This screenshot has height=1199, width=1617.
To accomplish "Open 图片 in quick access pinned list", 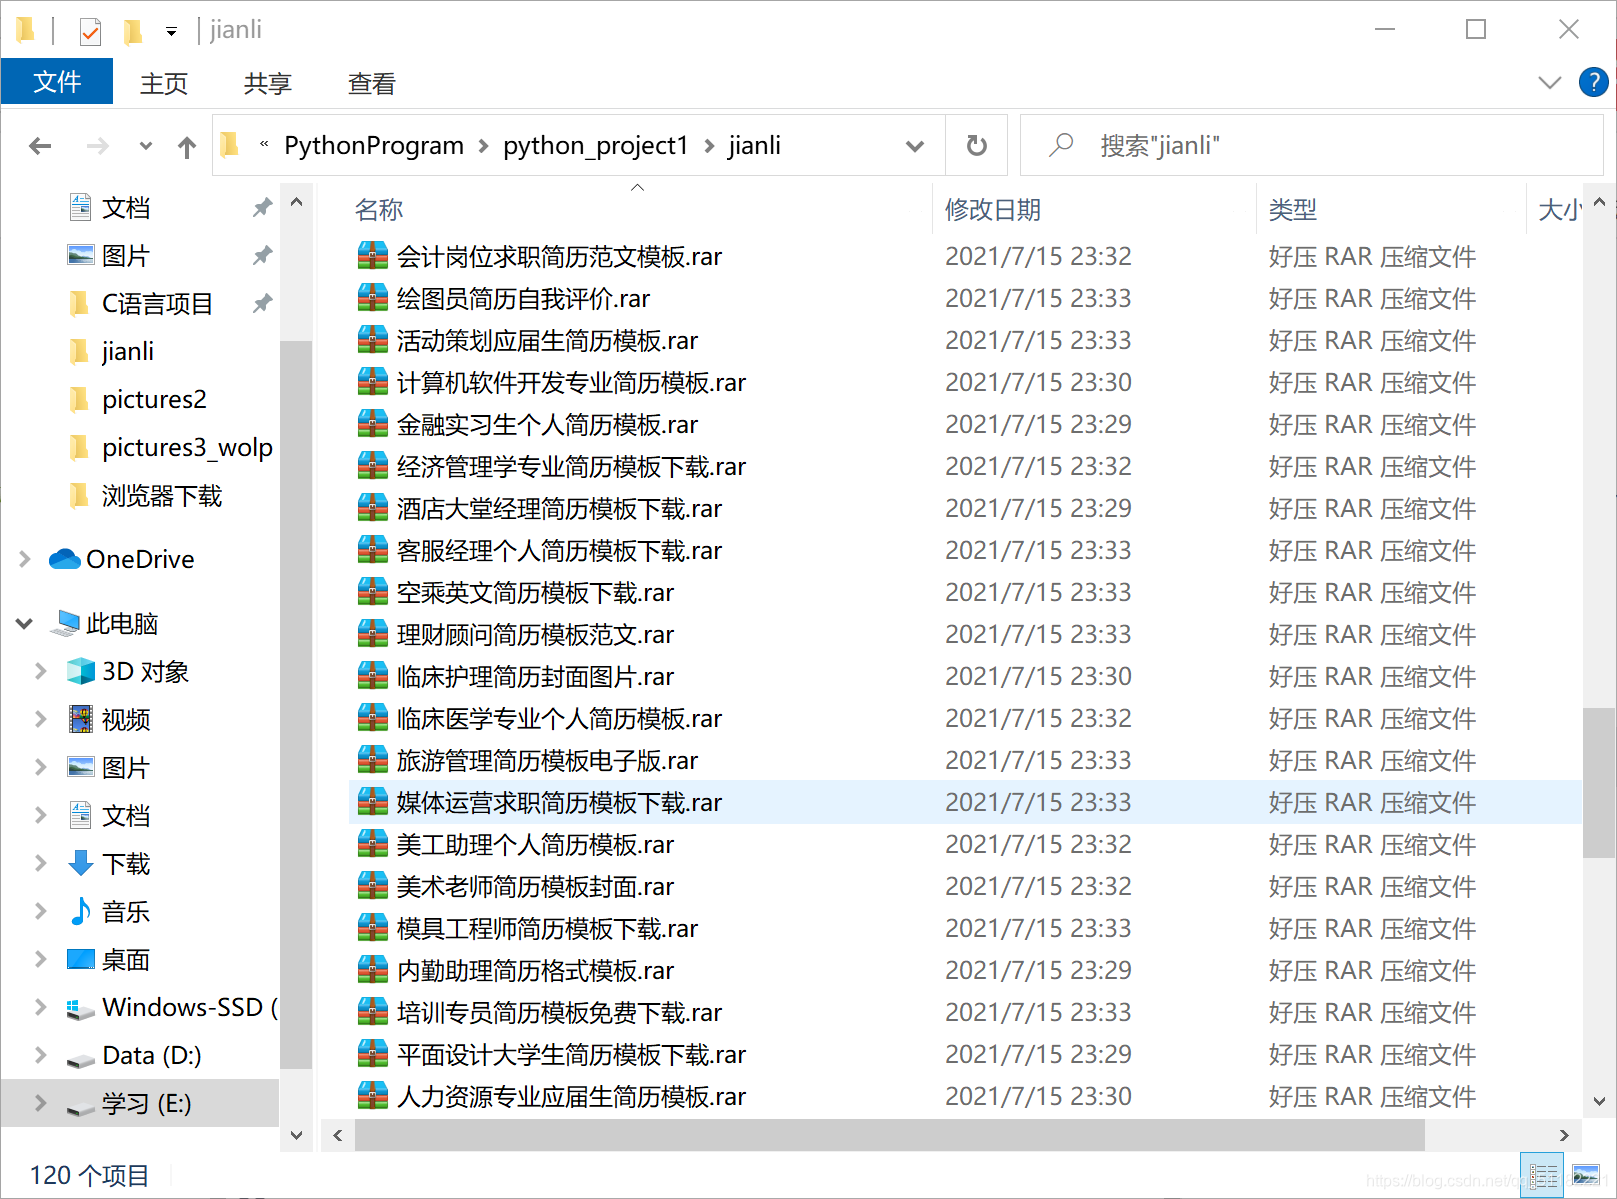I will point(126,256).
